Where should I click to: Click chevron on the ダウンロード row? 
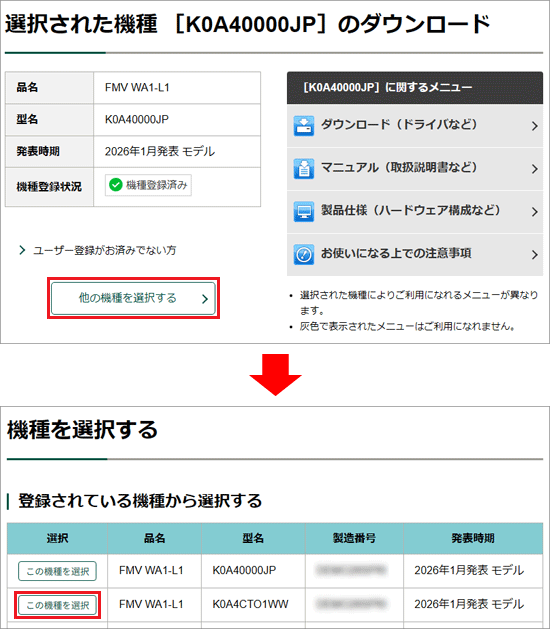534,126
